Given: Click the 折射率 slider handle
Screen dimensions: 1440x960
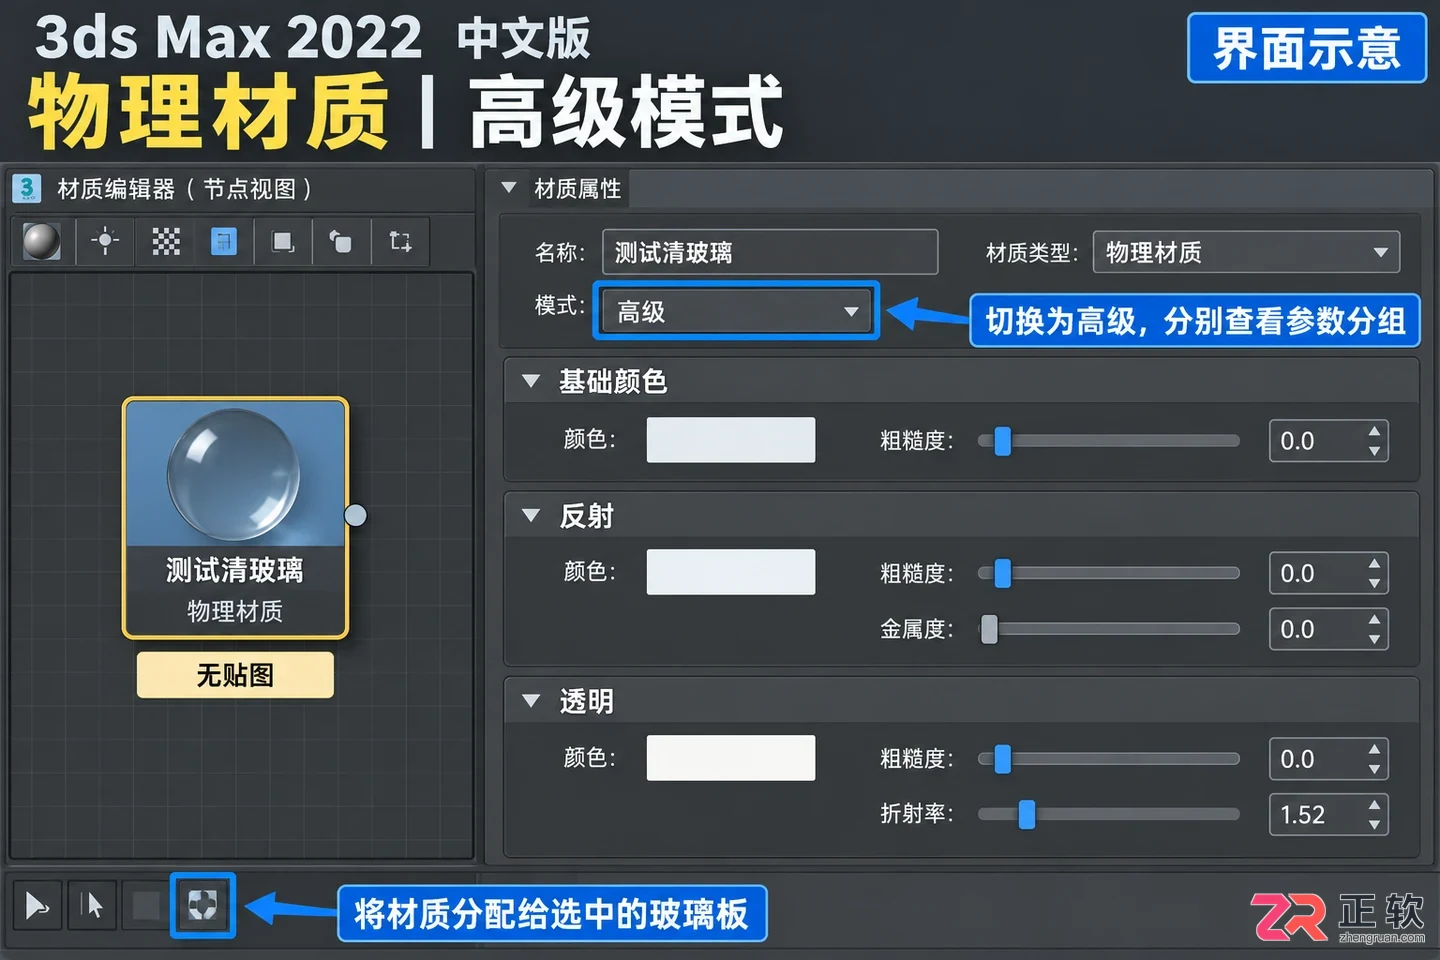Looking at the screenshot, I should coord(1026,815).
